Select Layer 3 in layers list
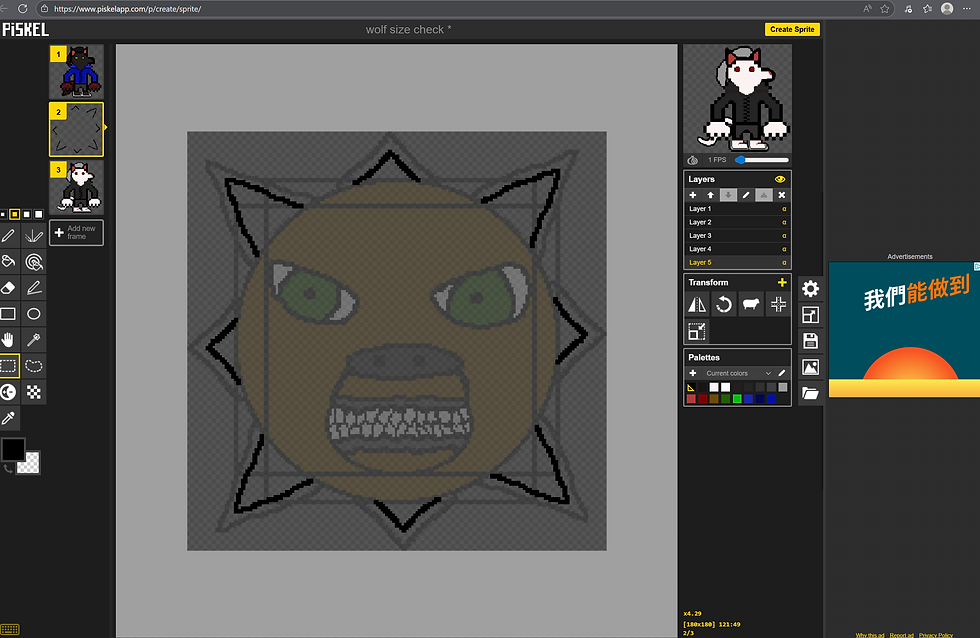980x638 pixels. 738,236
